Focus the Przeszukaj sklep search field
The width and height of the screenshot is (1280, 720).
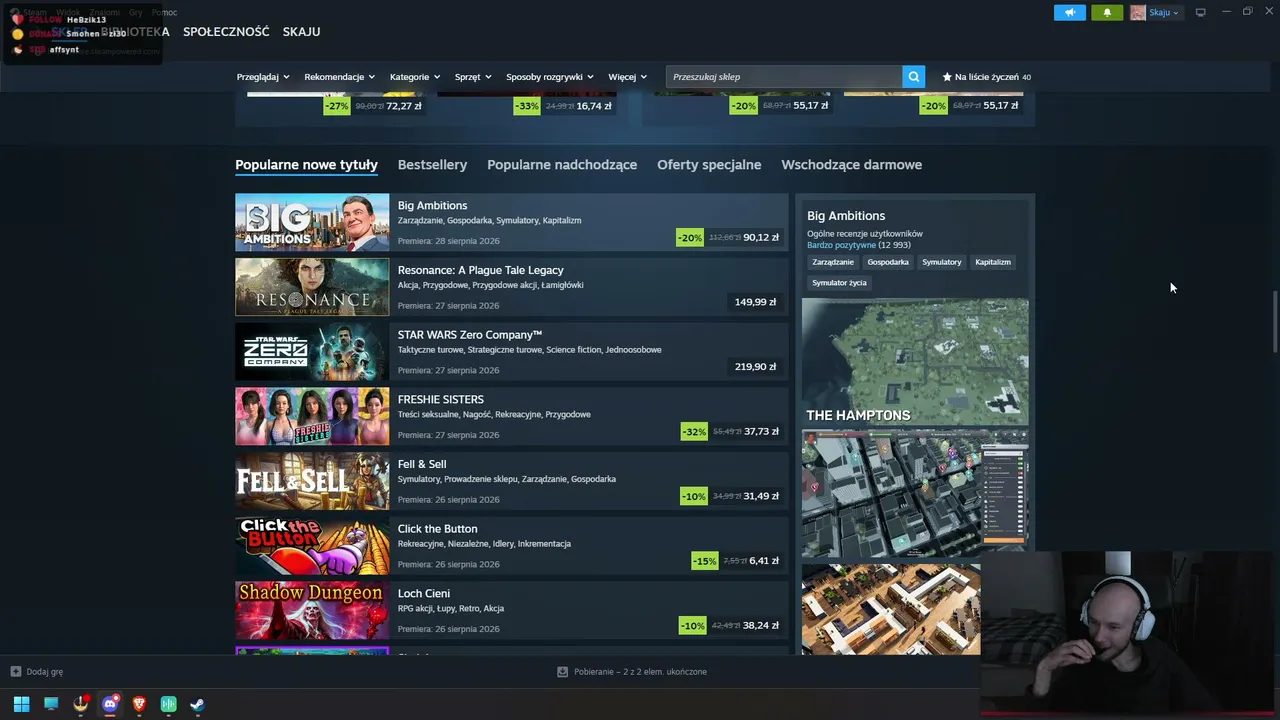click(x=784, y=77)
